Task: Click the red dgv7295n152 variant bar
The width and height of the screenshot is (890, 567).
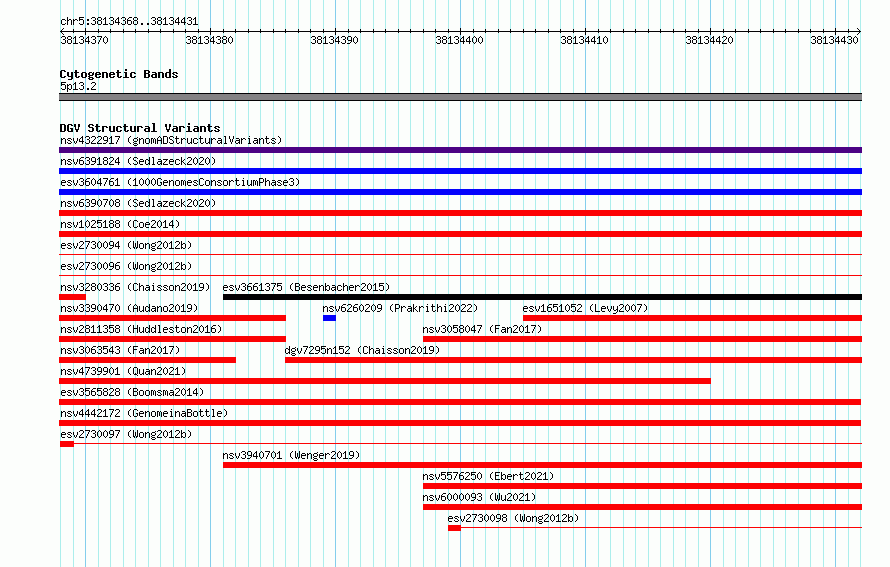Action: 573,360
